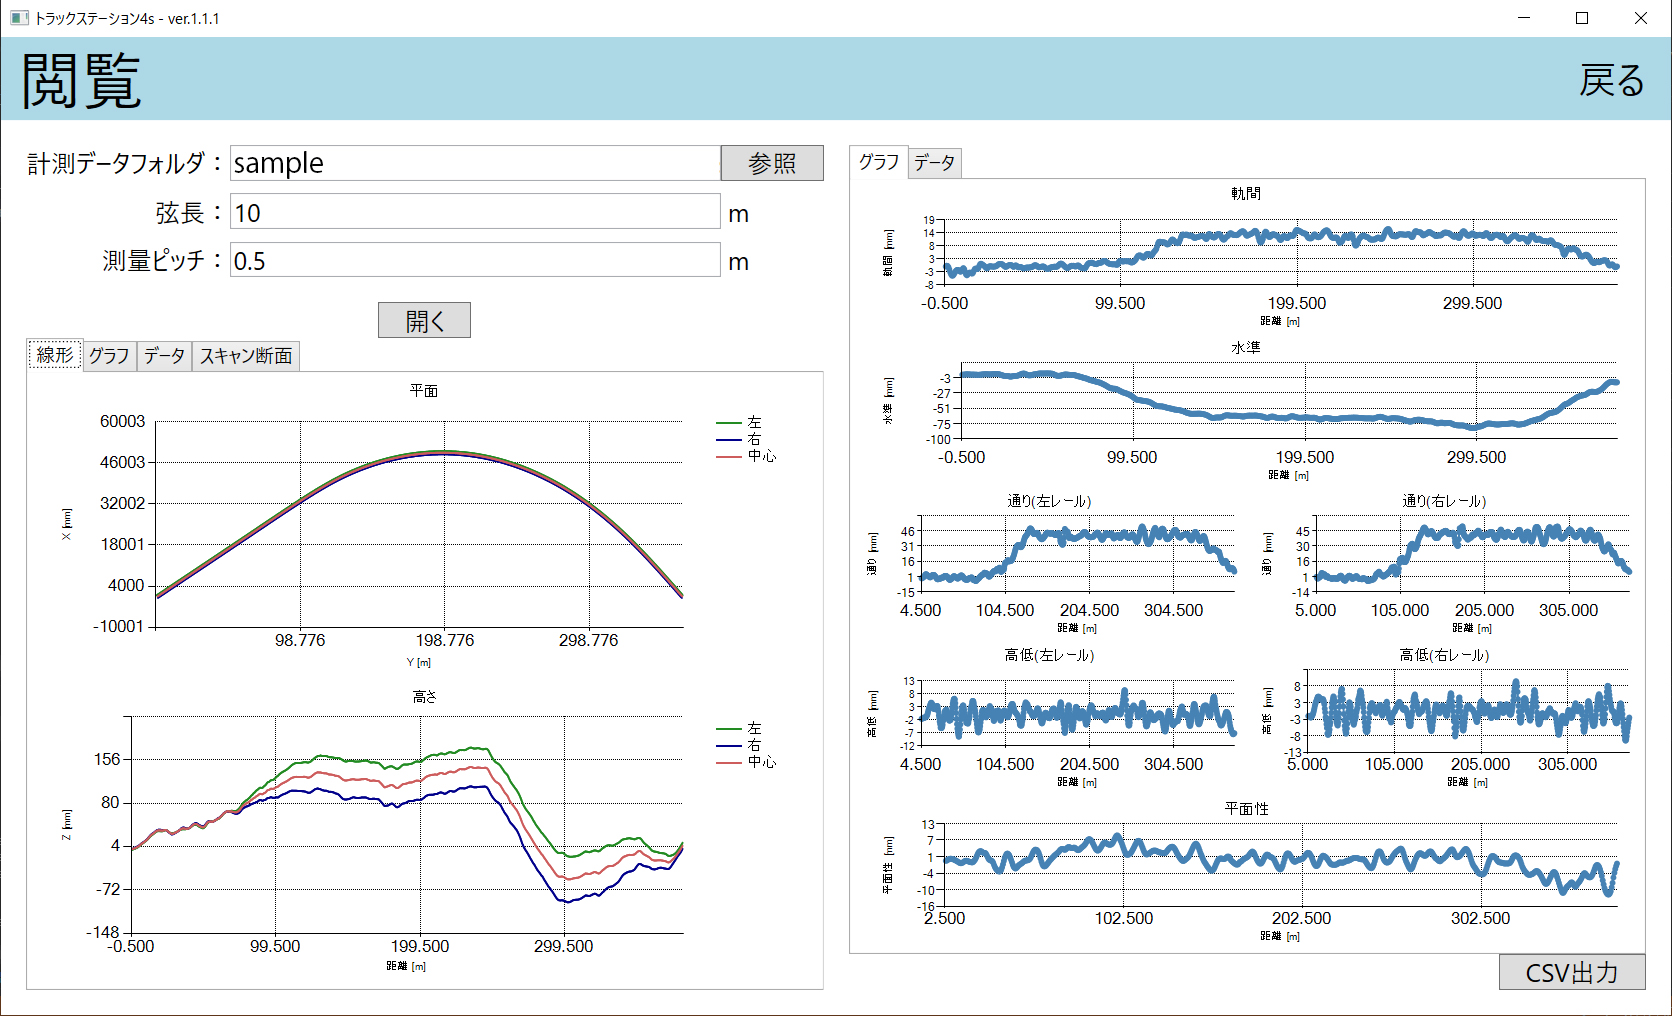Click the -148 axis value in 高さ chart
1672x1016 pixels.
tap(103, 932)
